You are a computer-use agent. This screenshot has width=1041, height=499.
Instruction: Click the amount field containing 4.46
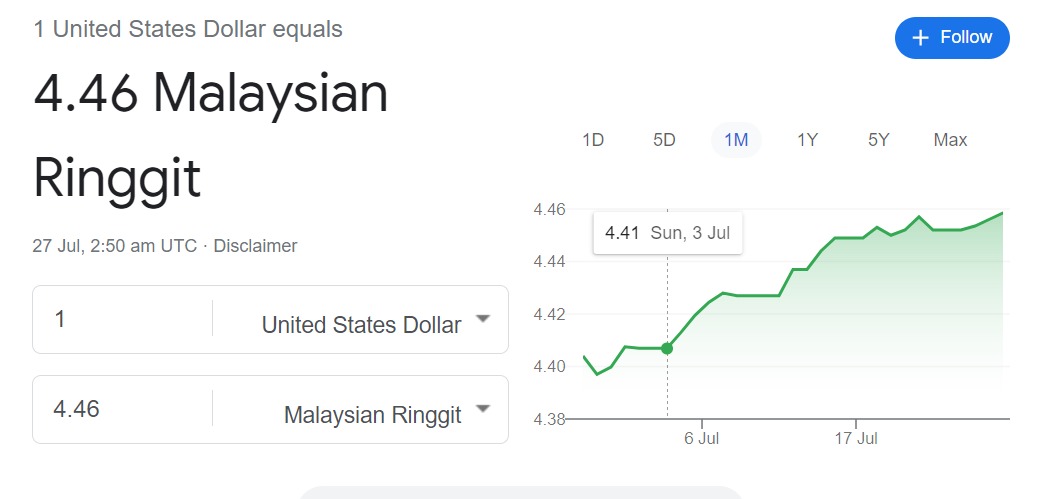point(123,409)
